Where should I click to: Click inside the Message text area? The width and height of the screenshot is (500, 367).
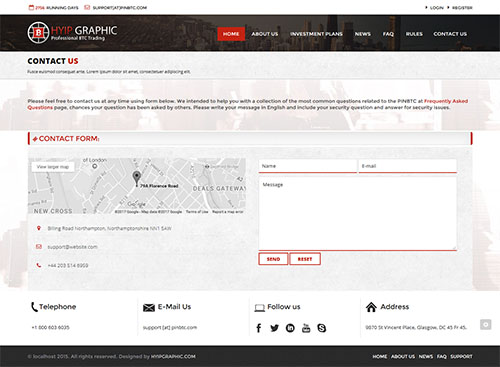[358, 214]
